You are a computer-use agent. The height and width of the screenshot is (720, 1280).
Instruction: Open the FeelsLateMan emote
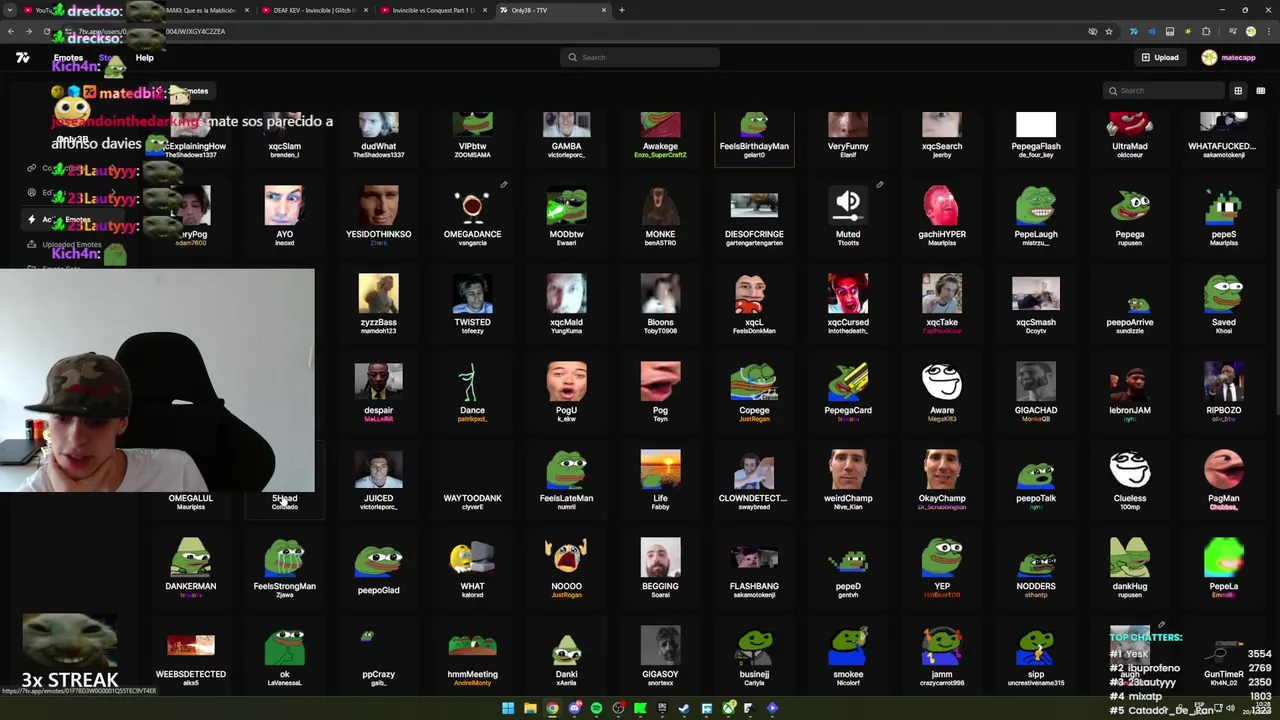pos(566,479)
